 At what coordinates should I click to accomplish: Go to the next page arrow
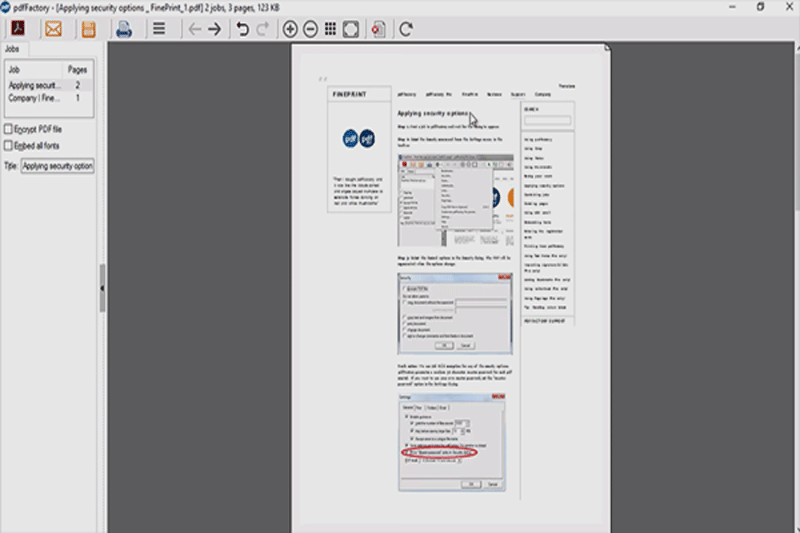coord(214,29)
